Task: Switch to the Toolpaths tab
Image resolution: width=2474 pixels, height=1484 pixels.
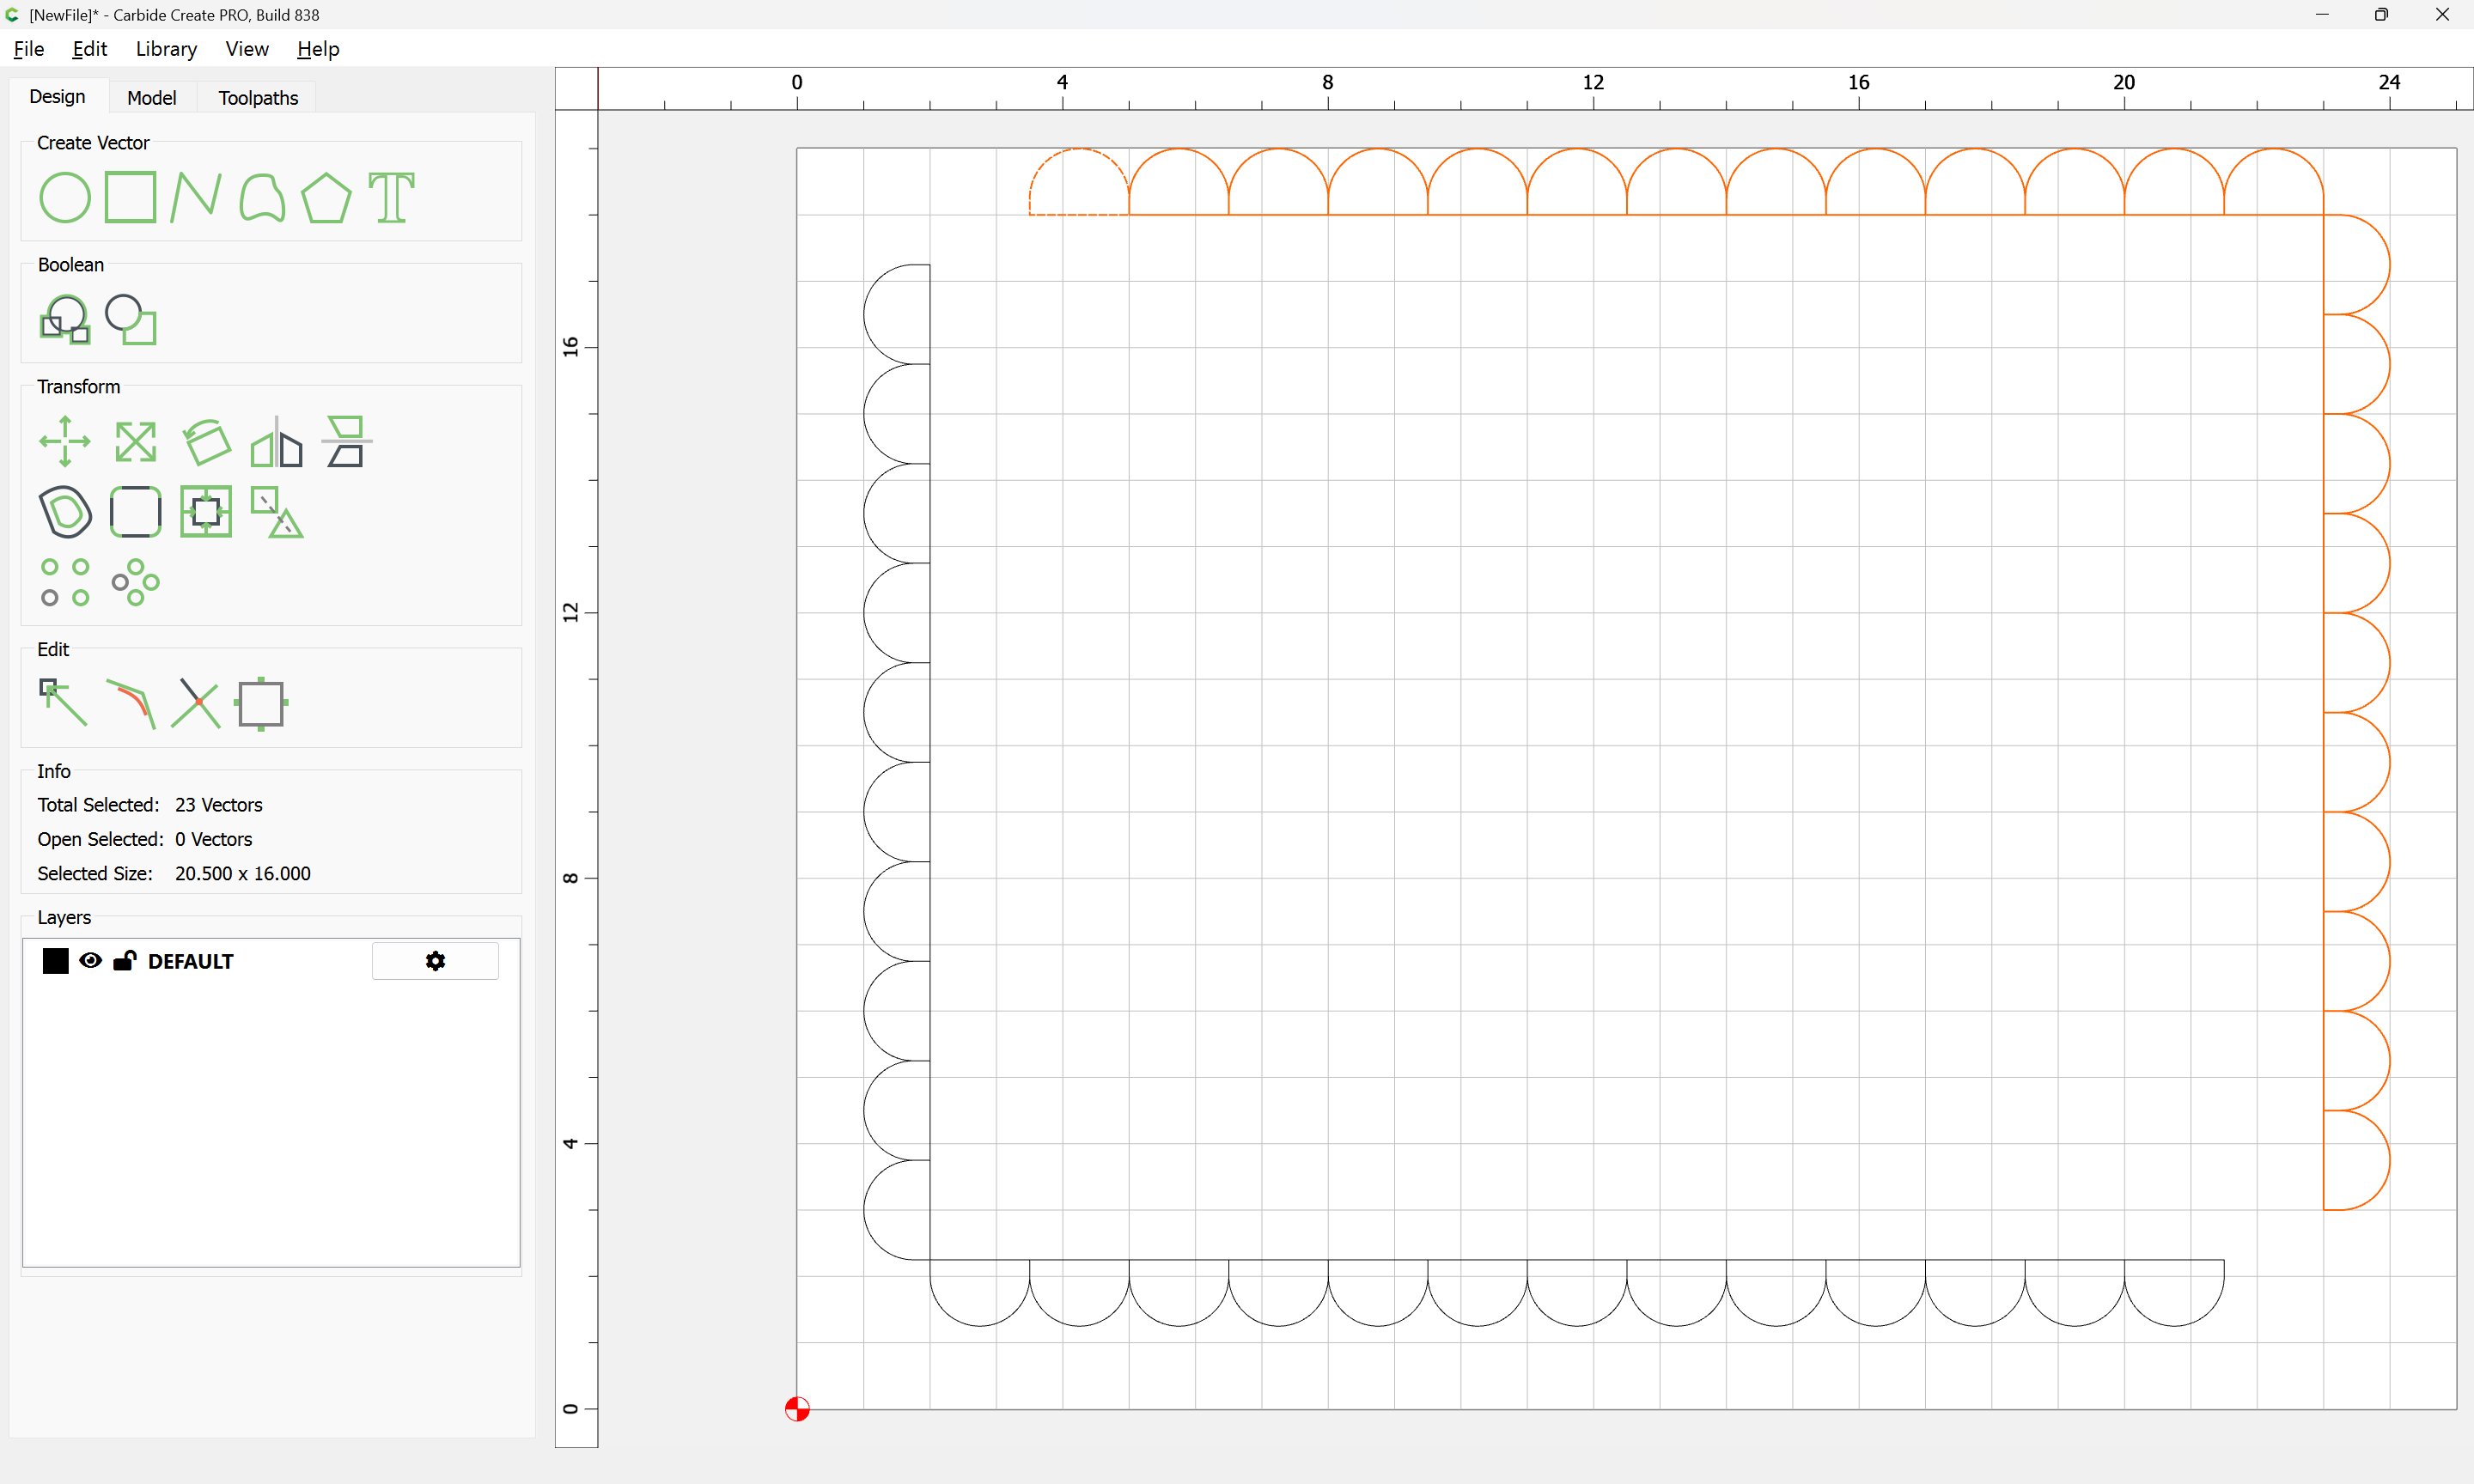Action: 258,98
